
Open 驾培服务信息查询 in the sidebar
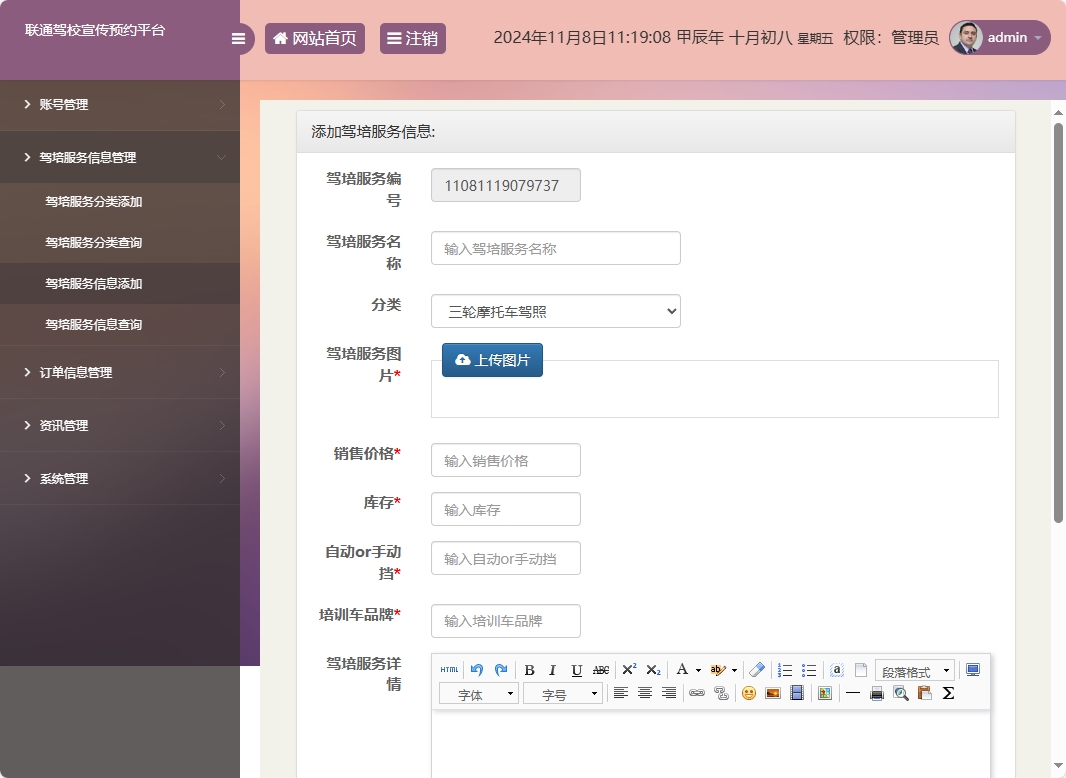tap(94, 325)
